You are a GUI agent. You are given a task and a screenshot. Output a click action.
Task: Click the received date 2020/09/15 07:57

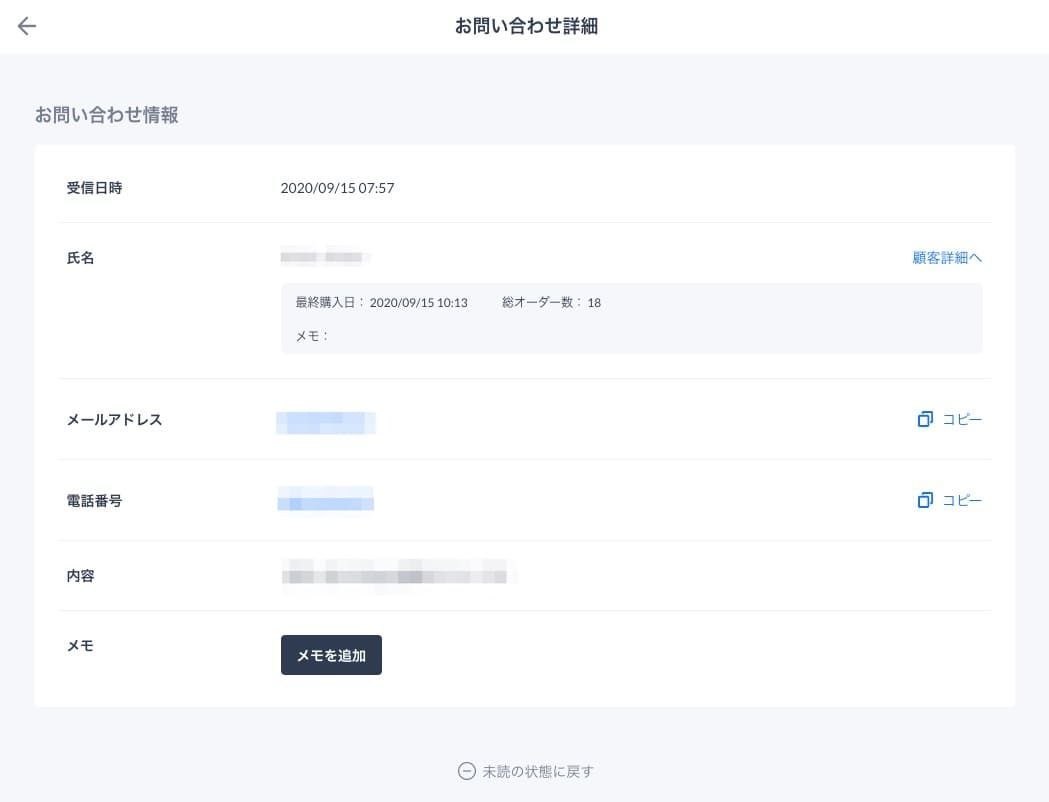click(x=338, y=188)
